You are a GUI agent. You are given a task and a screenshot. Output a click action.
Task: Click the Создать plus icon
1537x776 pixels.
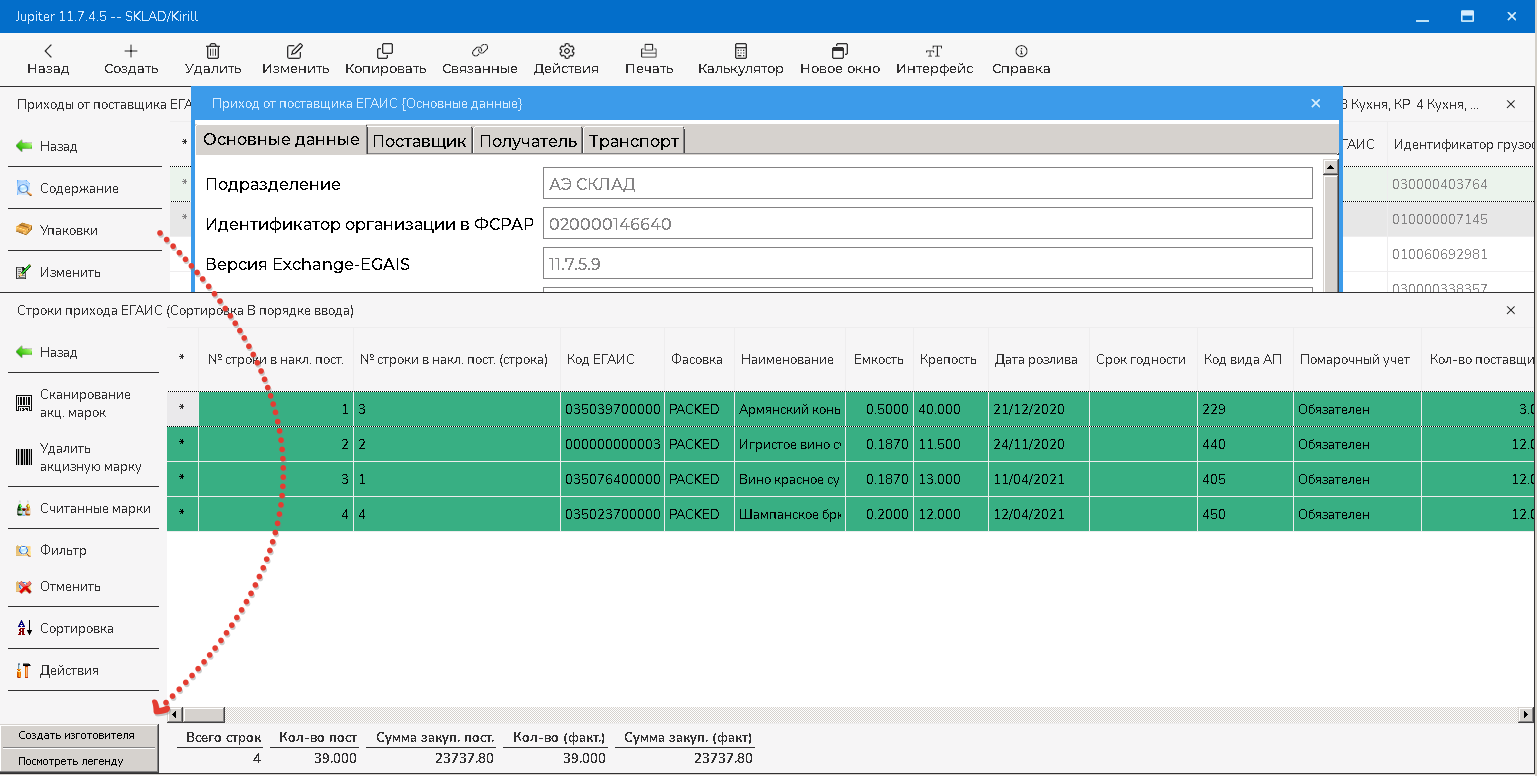tap(131, 50)
